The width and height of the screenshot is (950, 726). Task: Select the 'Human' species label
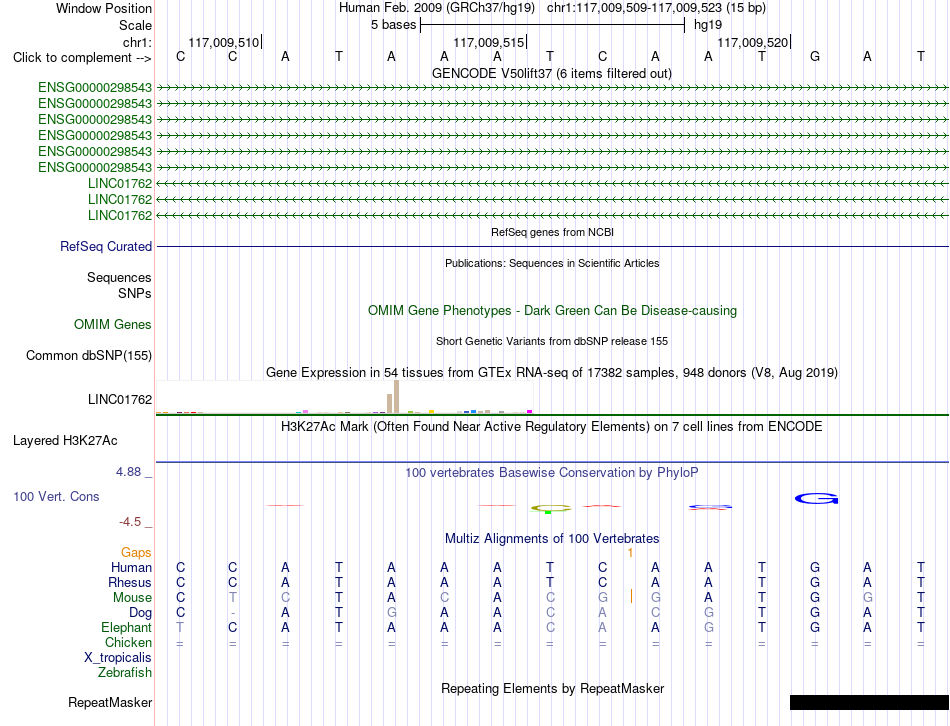click(131, 568)
